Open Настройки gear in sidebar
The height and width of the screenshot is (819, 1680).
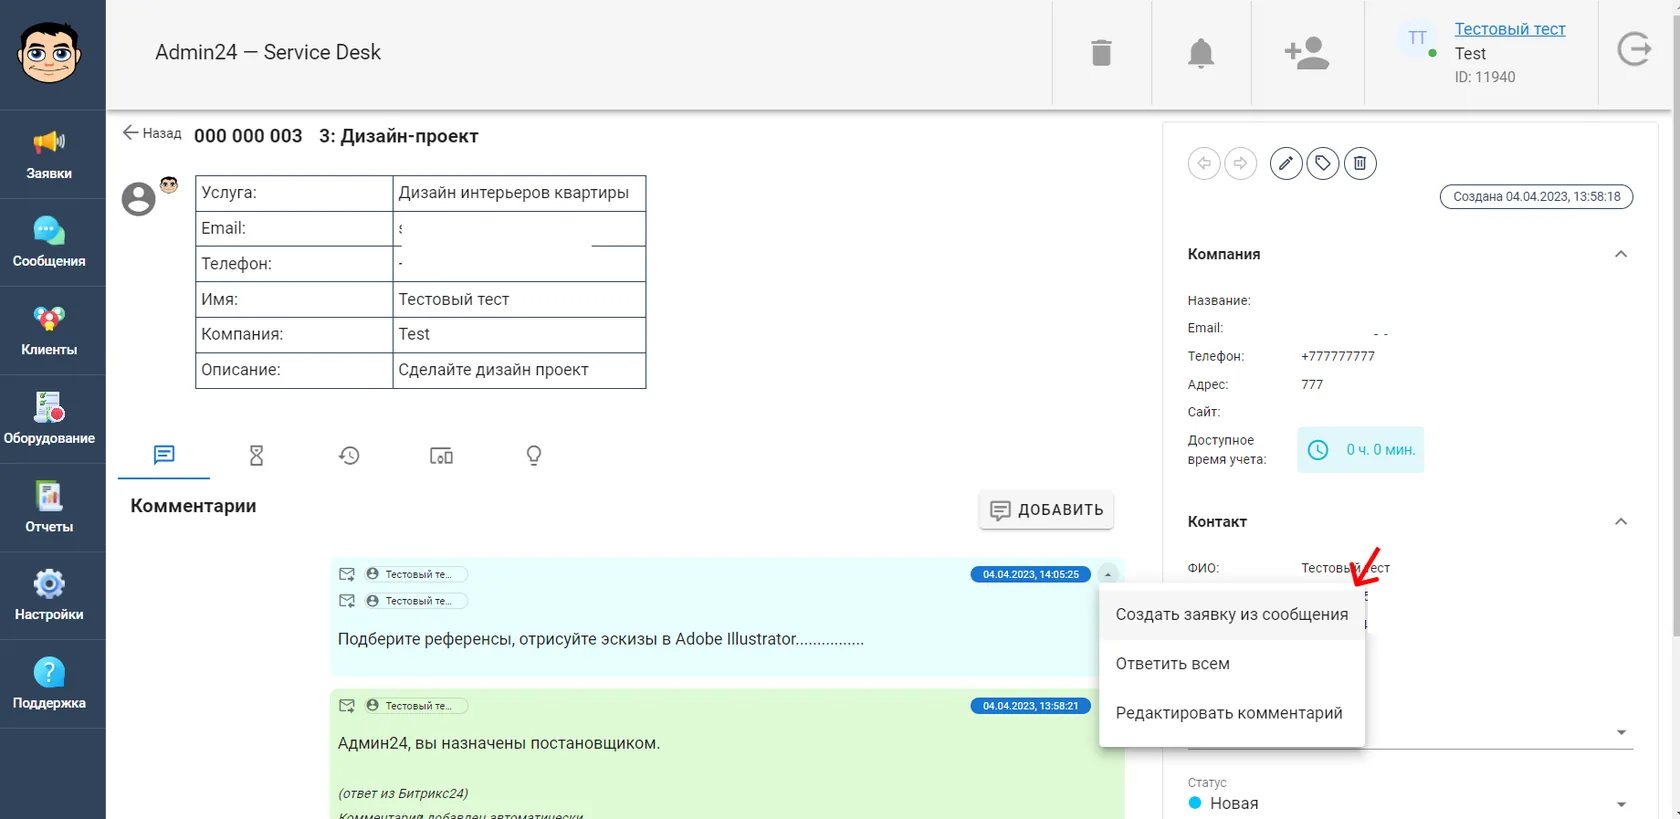click(49, 596)
